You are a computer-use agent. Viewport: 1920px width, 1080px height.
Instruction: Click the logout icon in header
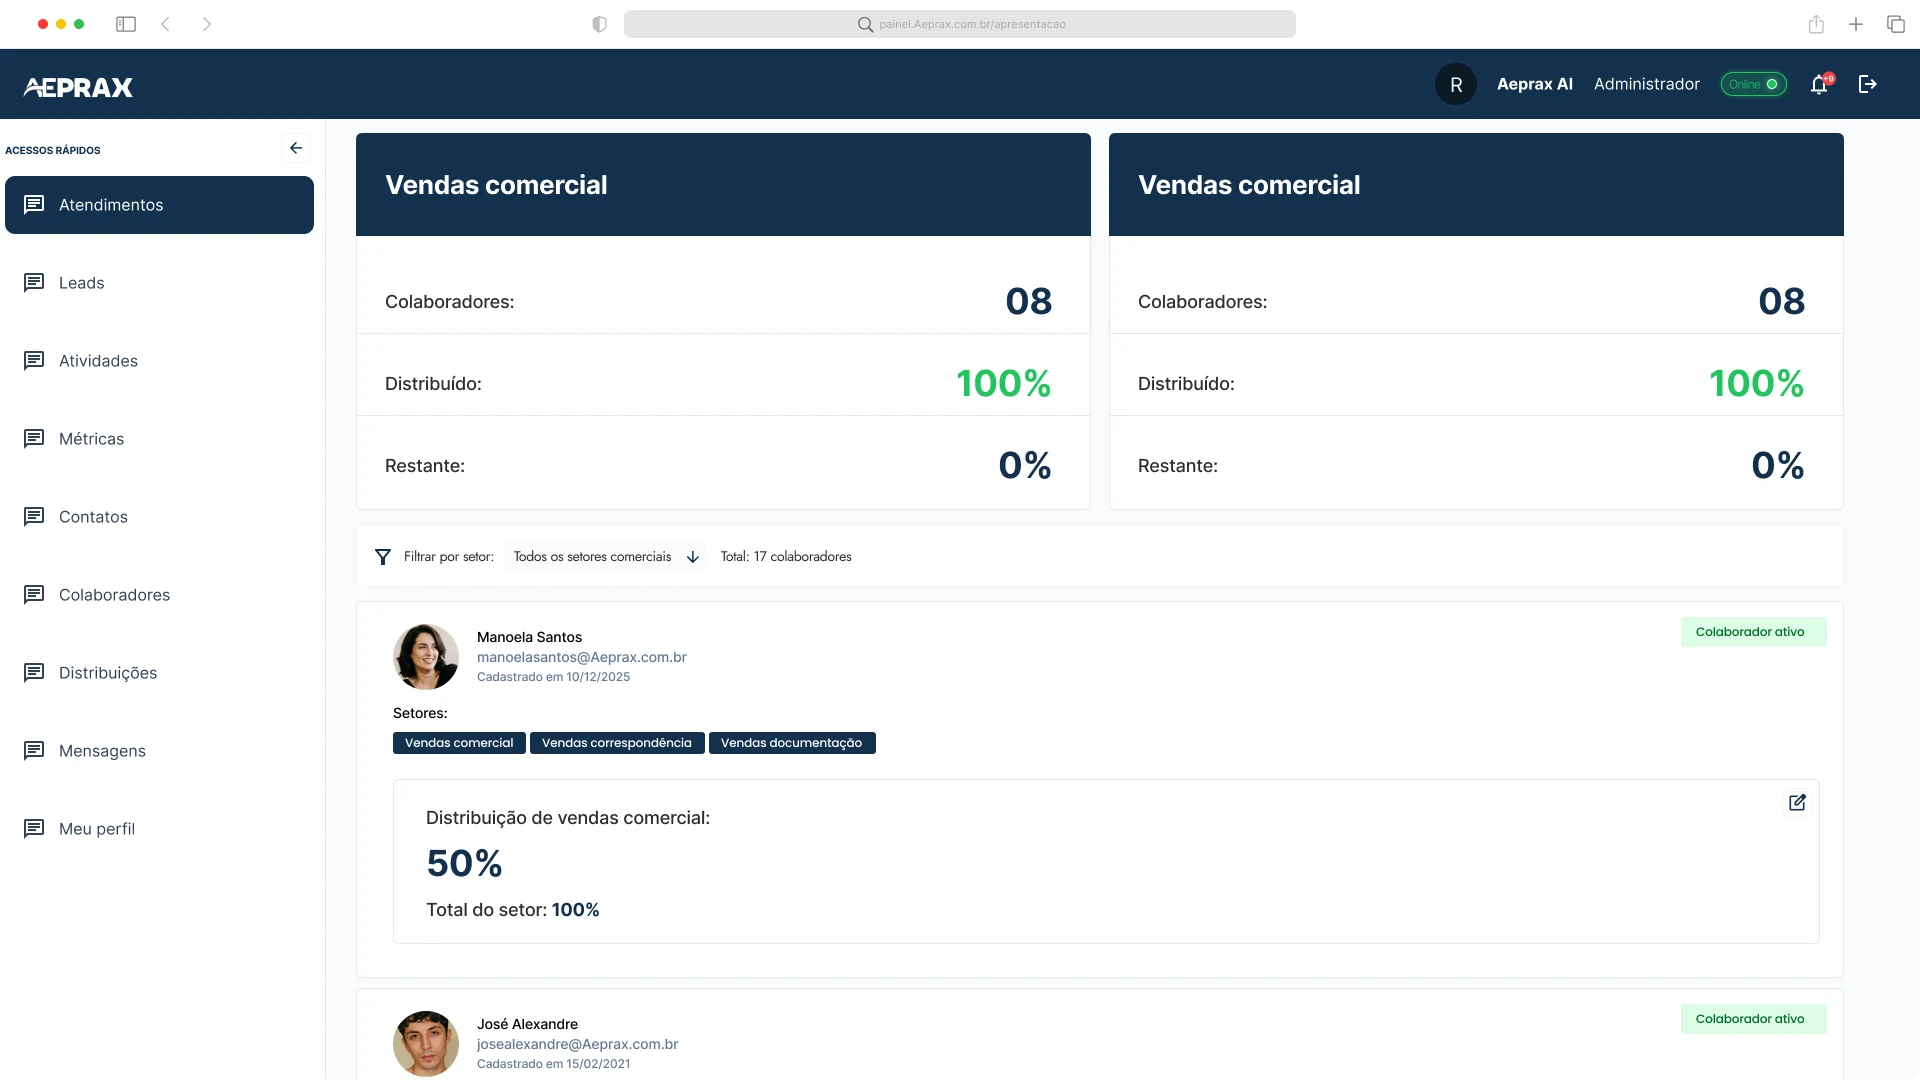point(1867,85)
